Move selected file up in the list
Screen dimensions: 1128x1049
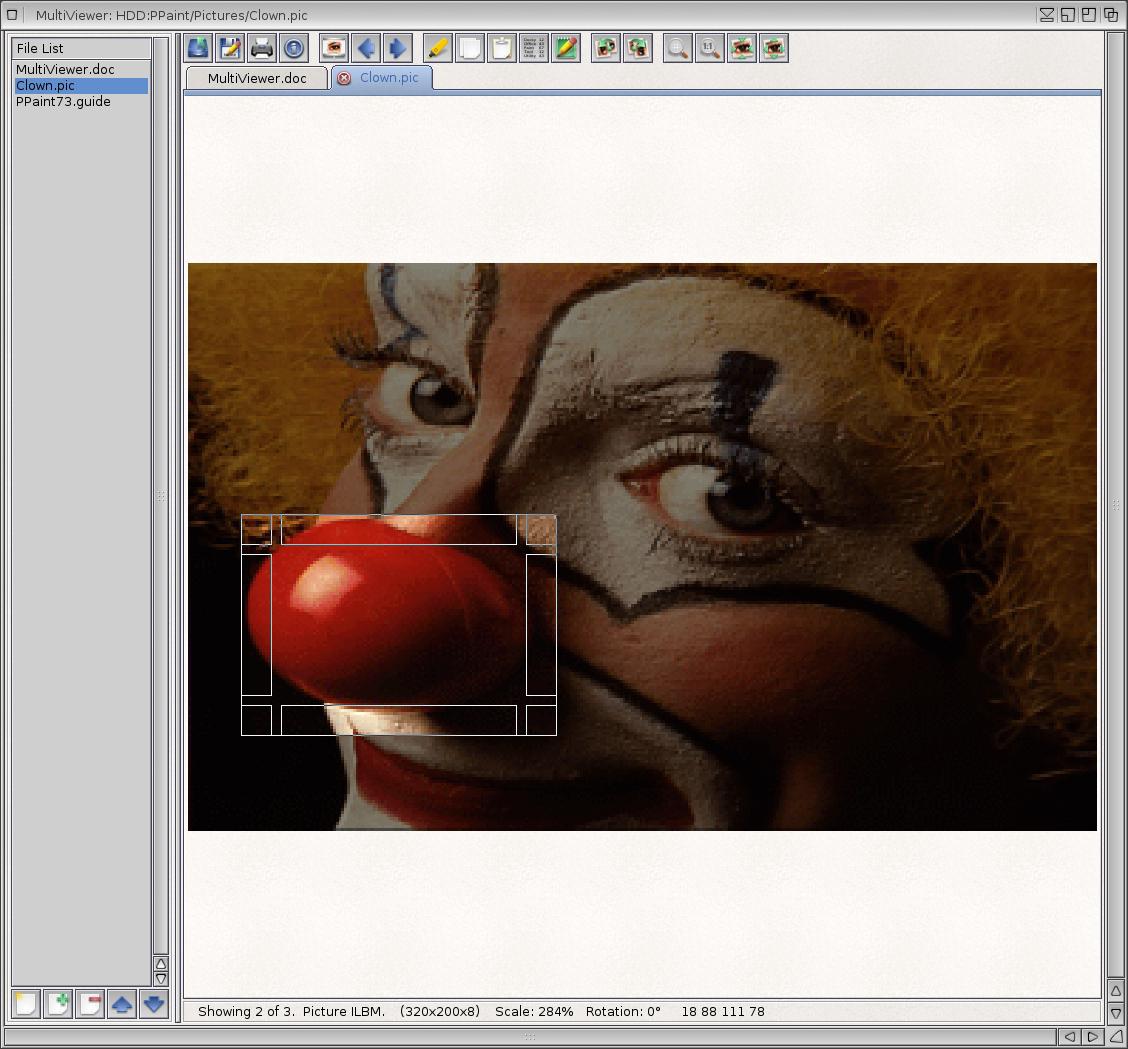click(x=122, y=1004)
